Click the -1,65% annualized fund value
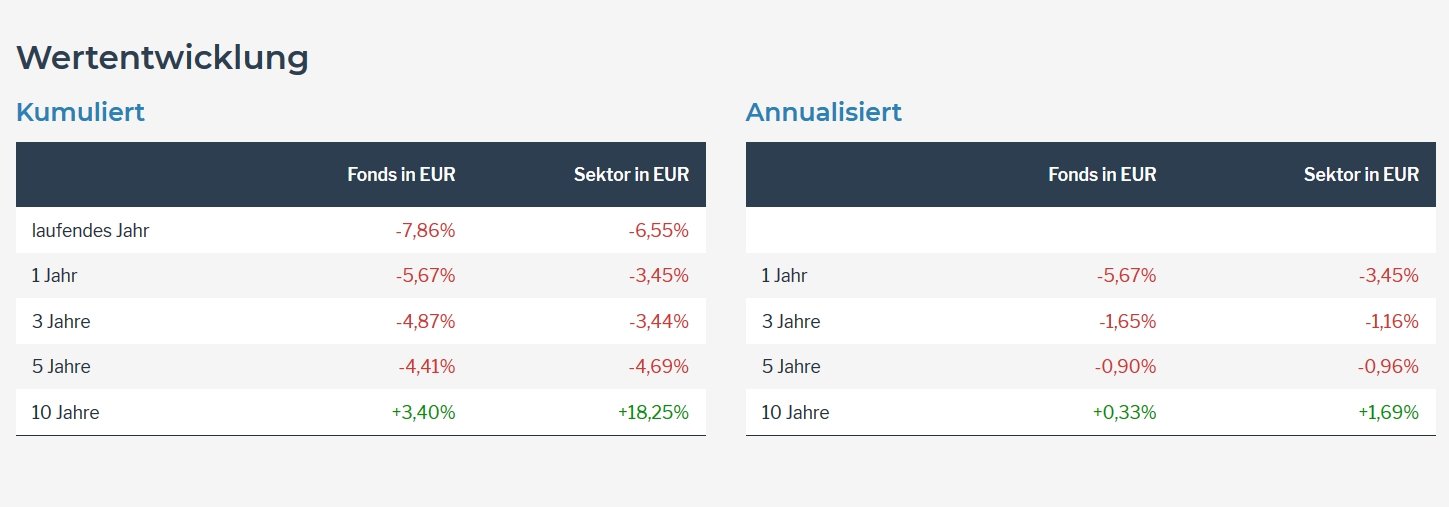Viewport: 1449px width, 507px height. pyautogui.click(x=1127, y=322)
